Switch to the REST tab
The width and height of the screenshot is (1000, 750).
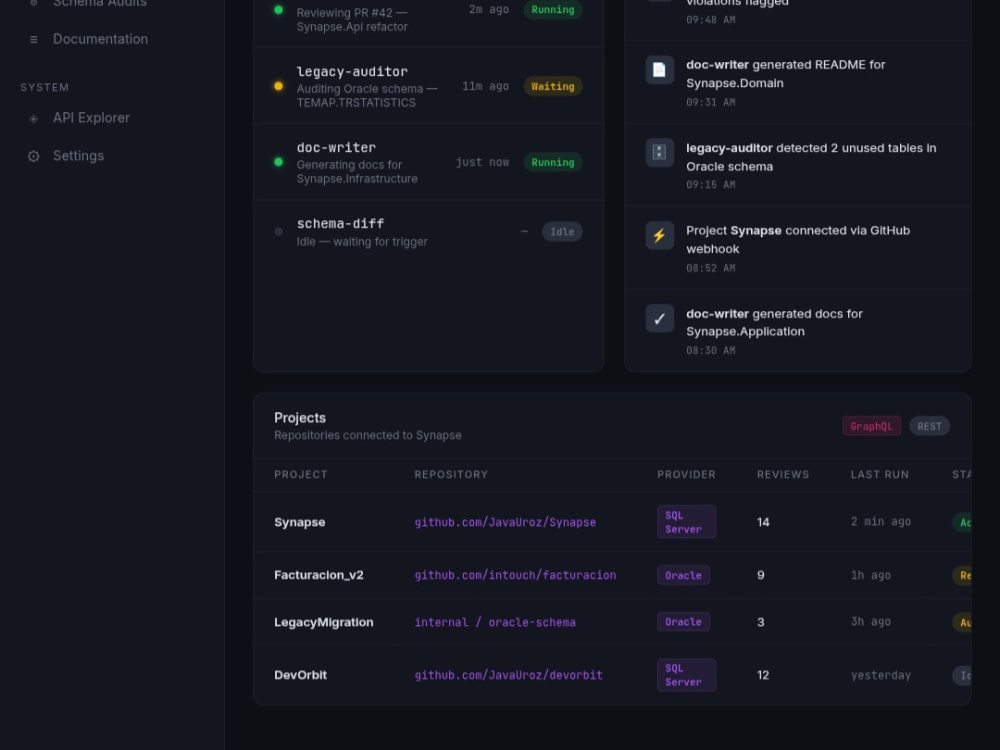point(929,426)
